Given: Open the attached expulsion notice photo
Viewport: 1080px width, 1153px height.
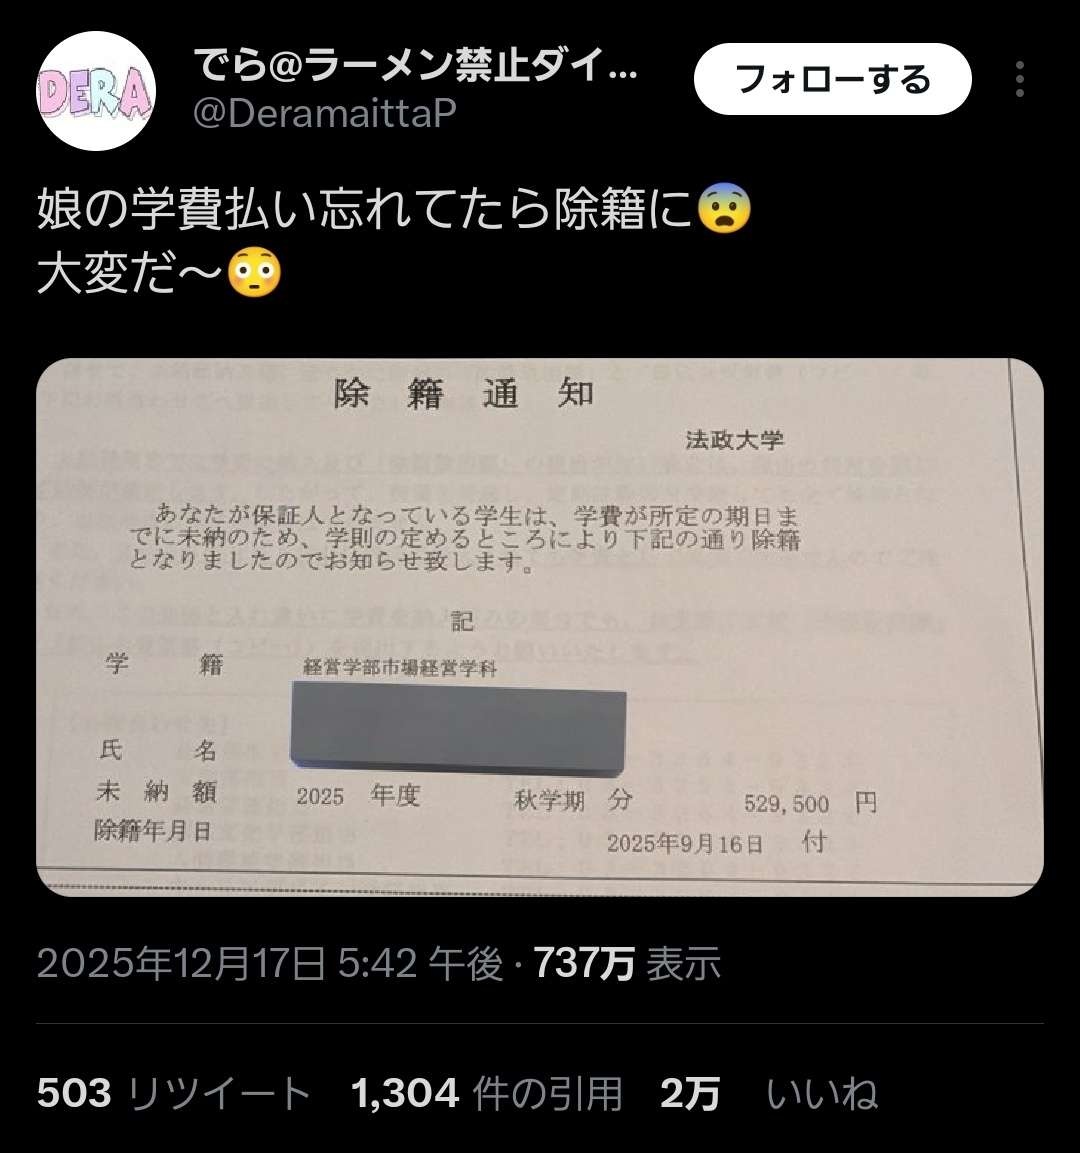Looking at the screenshot, I should 540,627.
